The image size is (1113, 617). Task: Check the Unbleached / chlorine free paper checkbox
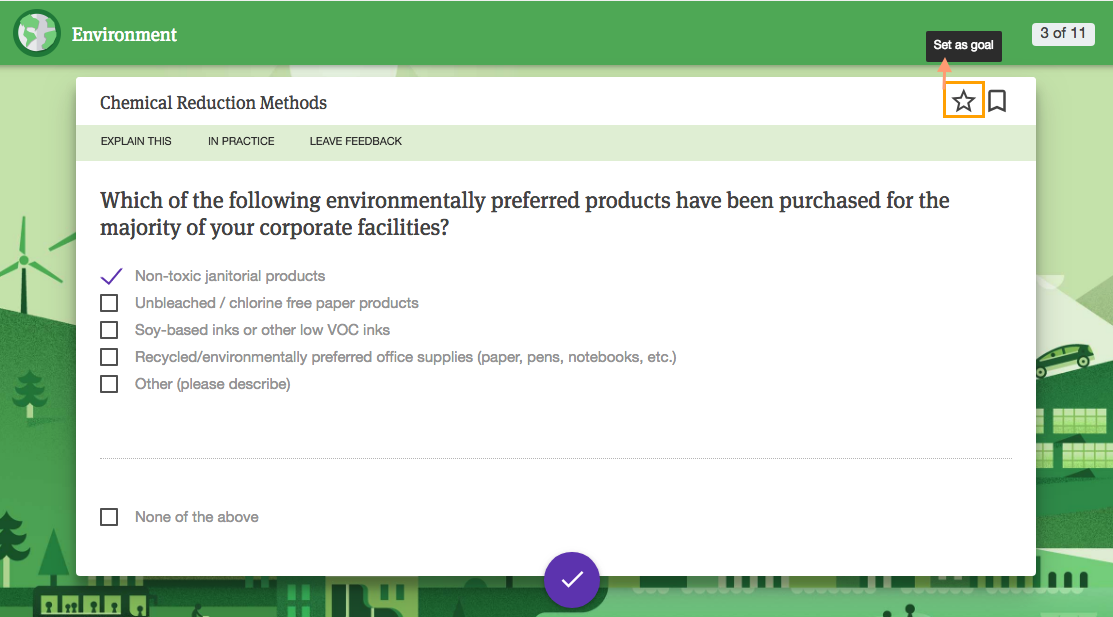point(109,303)
